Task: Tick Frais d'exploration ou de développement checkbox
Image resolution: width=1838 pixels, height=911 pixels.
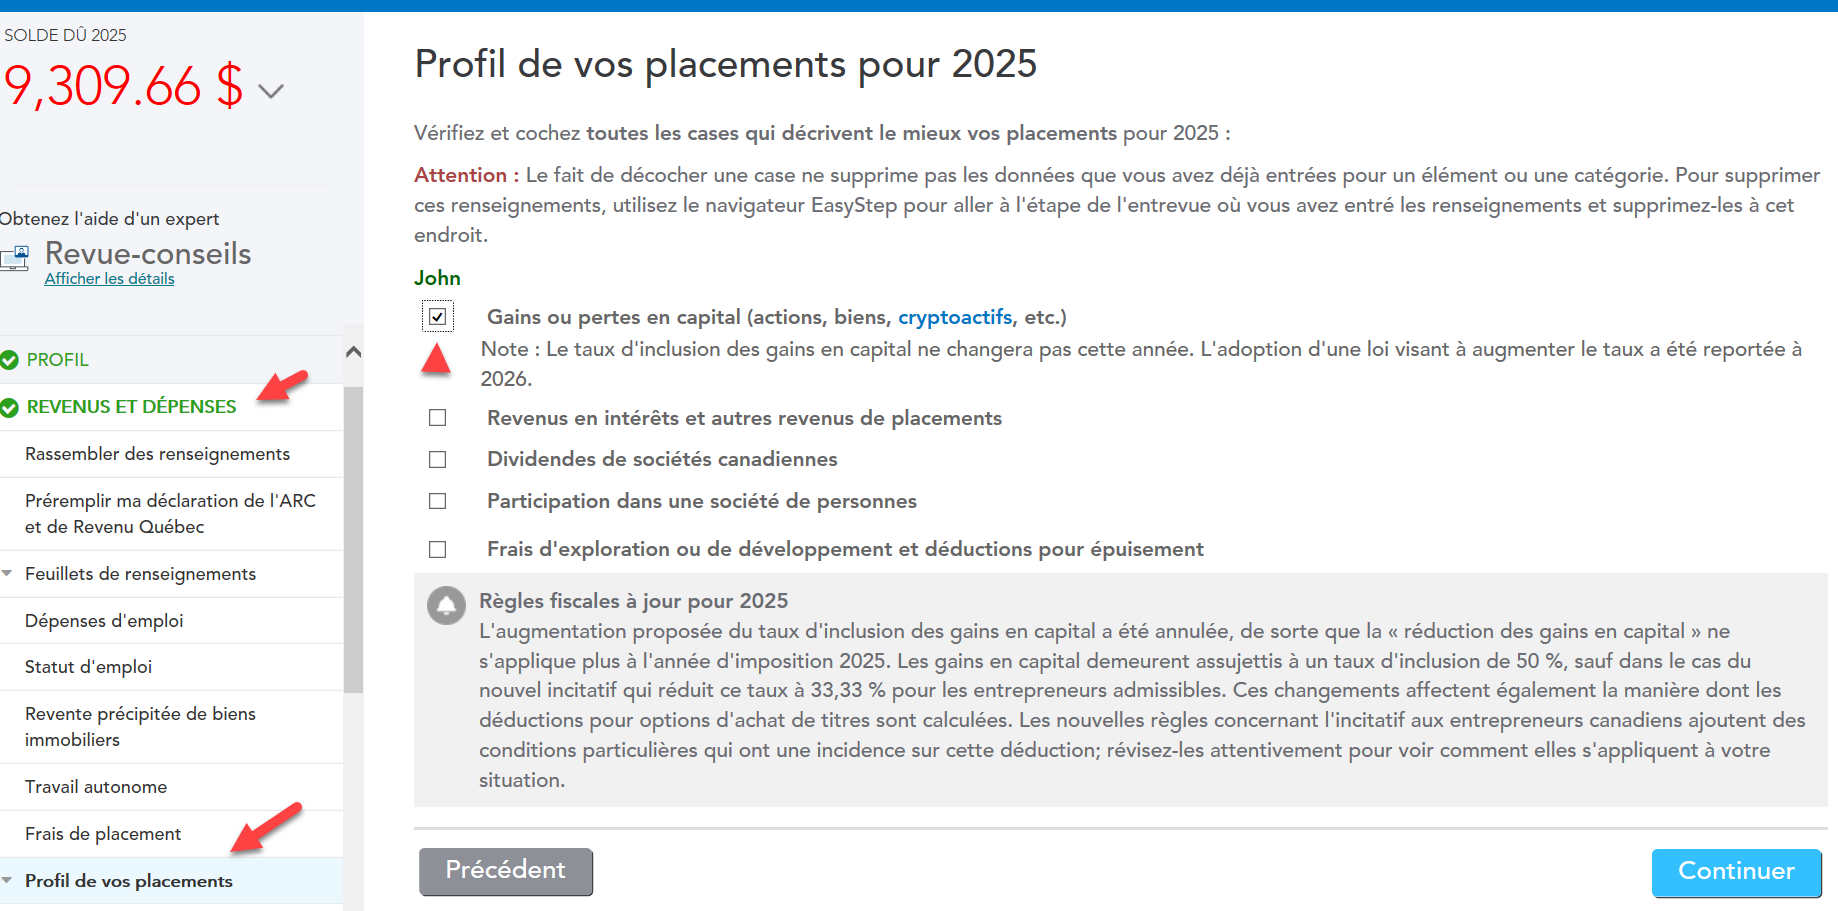Action: pos(438,550)
